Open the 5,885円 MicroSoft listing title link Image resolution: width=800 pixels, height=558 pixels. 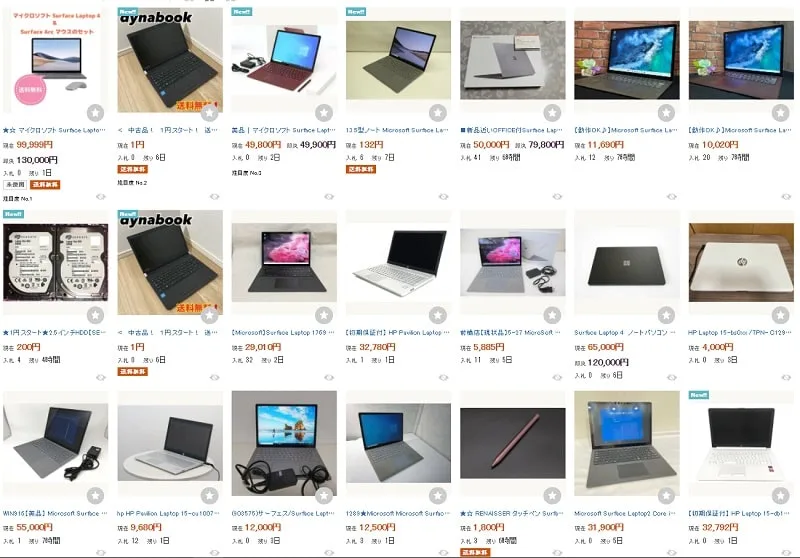pos(511,333)
